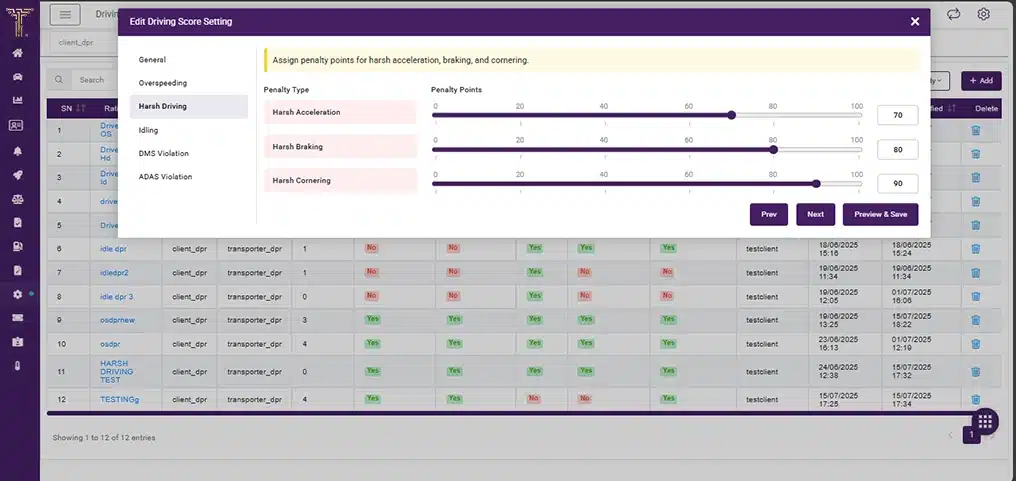
Task: Open the settings gear in the top right
Action: [x=984, y=14]
